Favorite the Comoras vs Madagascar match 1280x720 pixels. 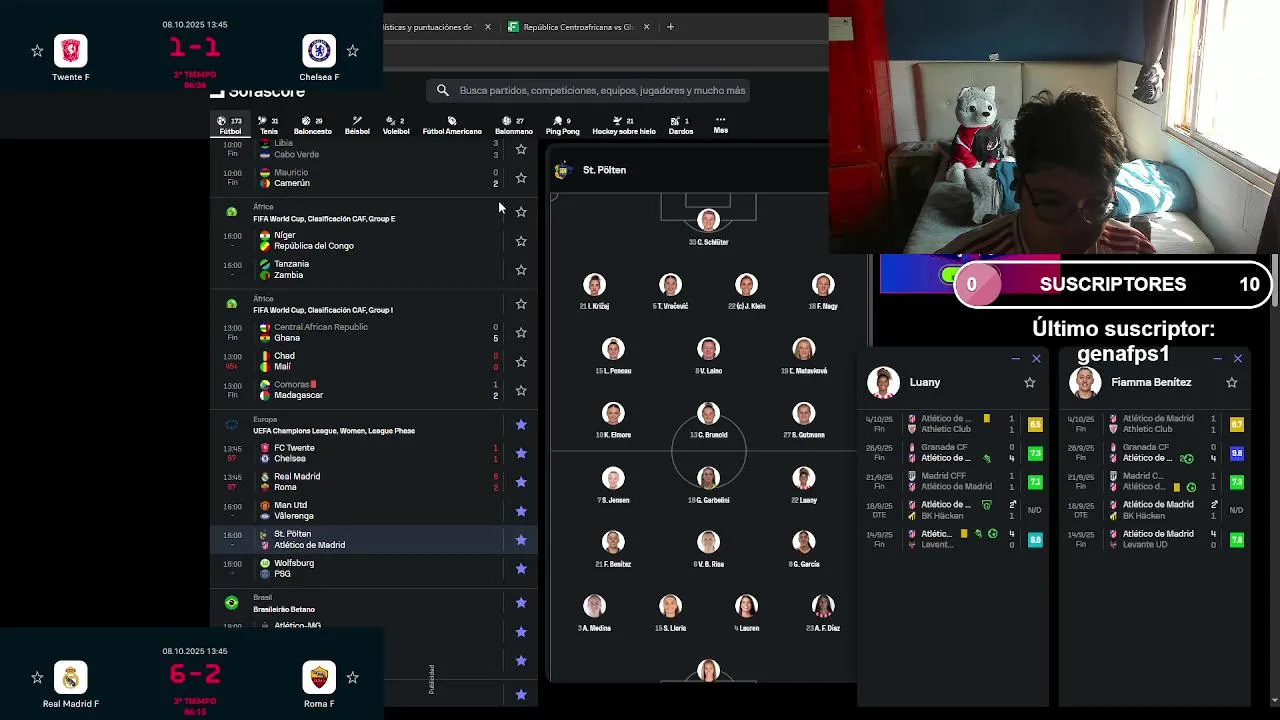pyautogui.click(x=521, y=390)
